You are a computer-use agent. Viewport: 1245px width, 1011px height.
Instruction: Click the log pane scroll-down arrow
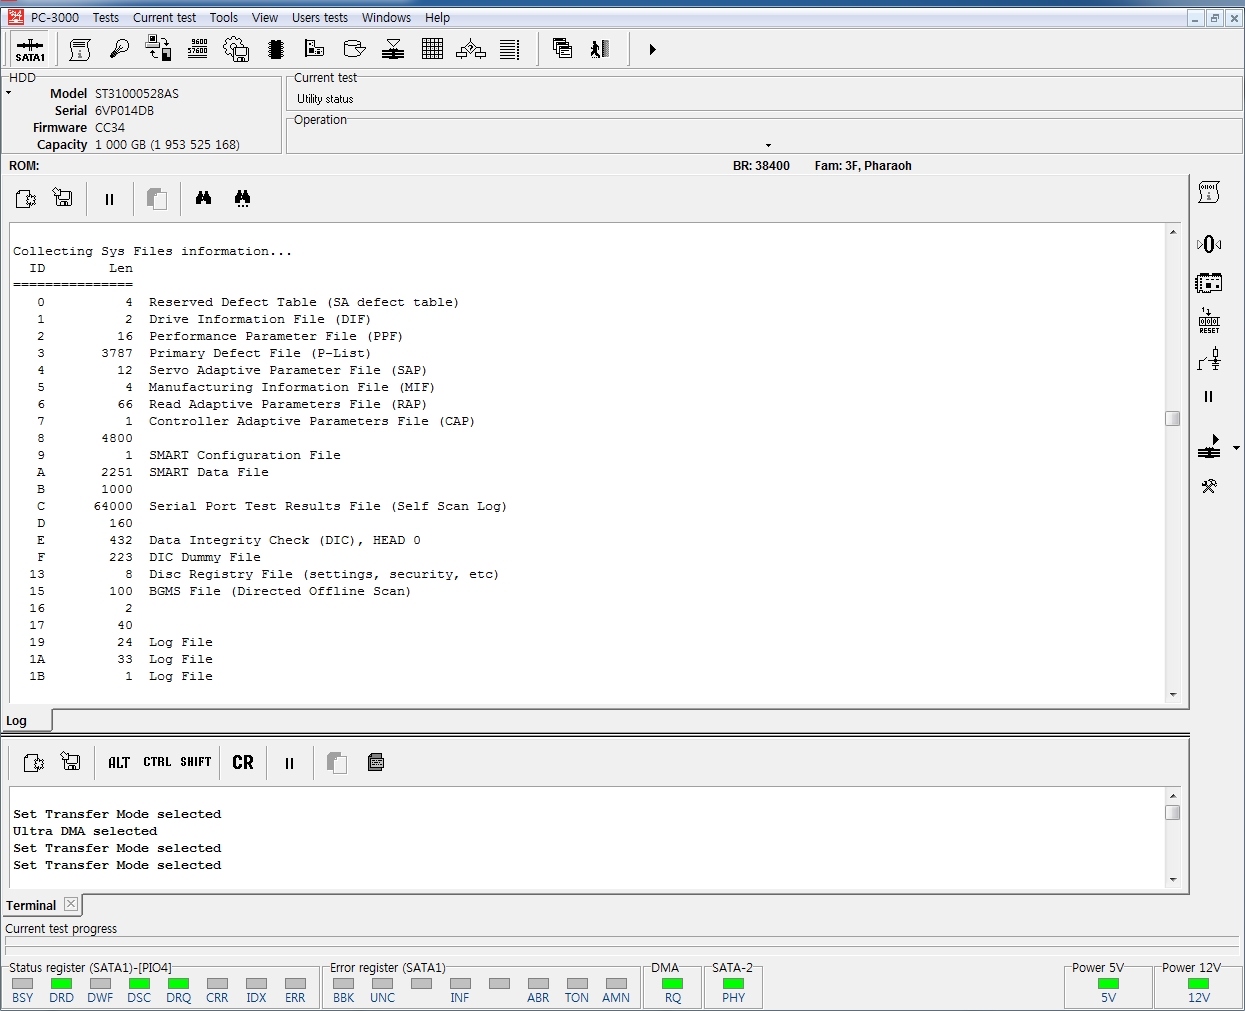(1173, 694)
